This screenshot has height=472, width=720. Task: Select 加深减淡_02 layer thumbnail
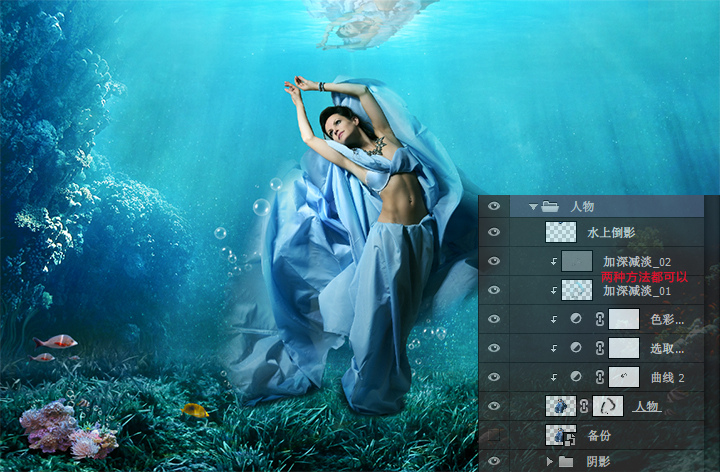click(x=577, y=261)
